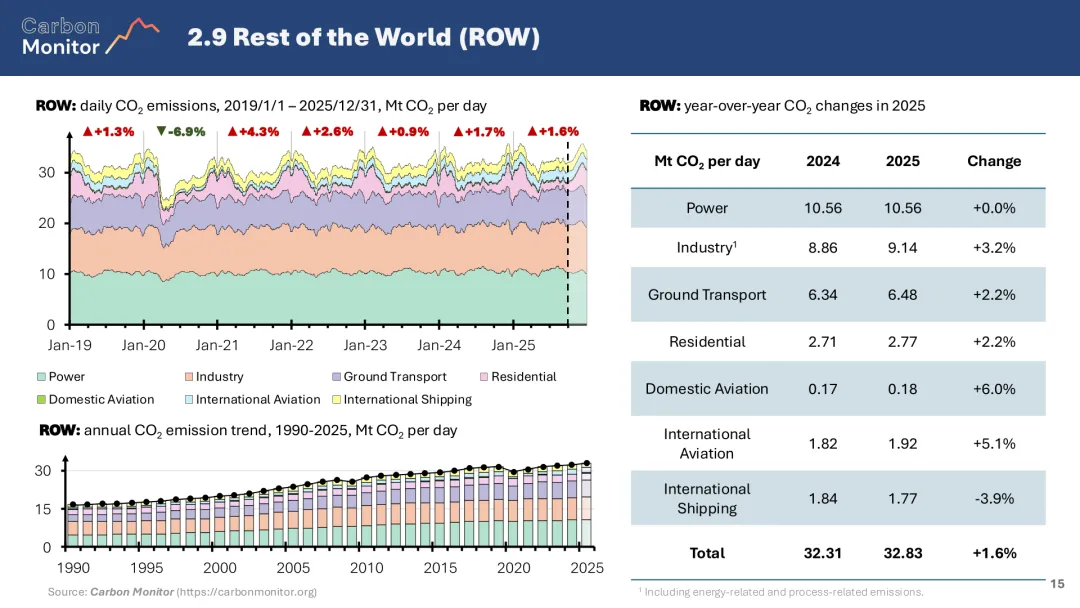1080x608 pixels.
Task: Click the 'Jan-20' axis label
Action: tap(143, 345)
